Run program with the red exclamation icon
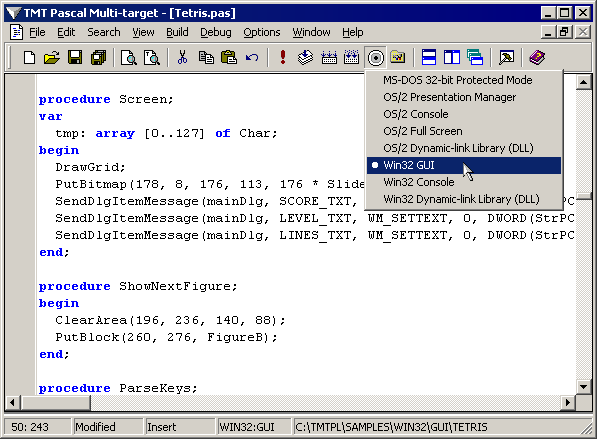The image size is (597, 439). coord(283,58)
